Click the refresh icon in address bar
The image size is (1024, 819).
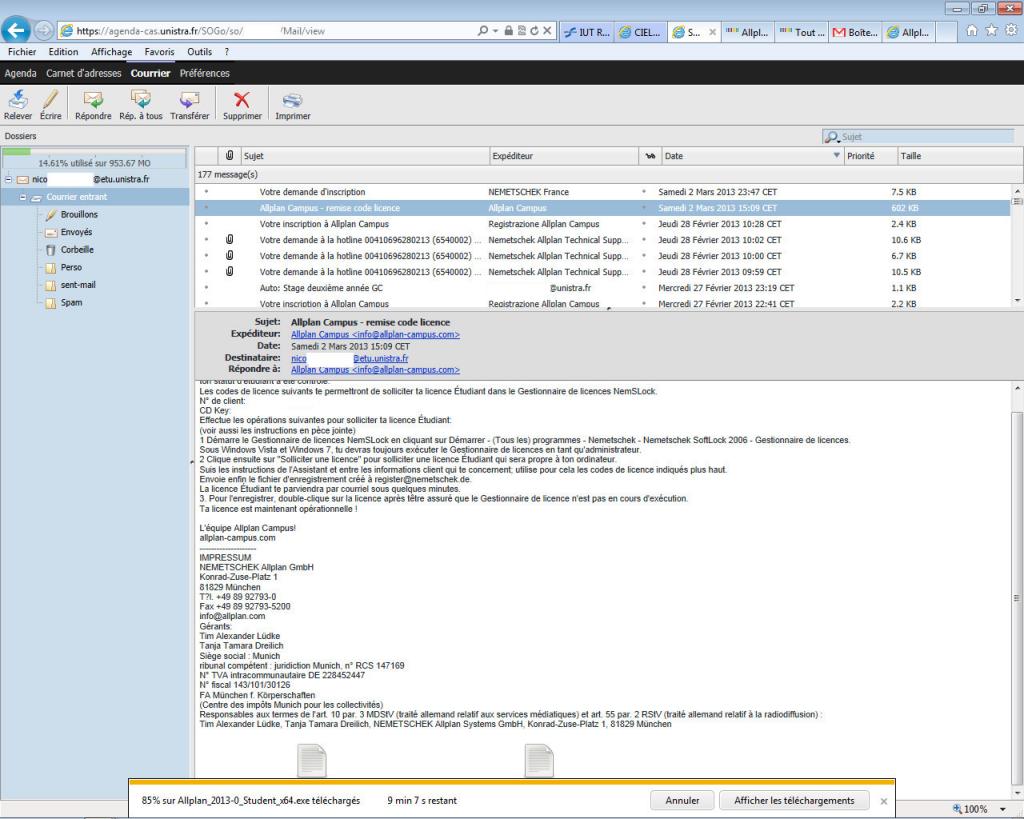coord(534,31)
